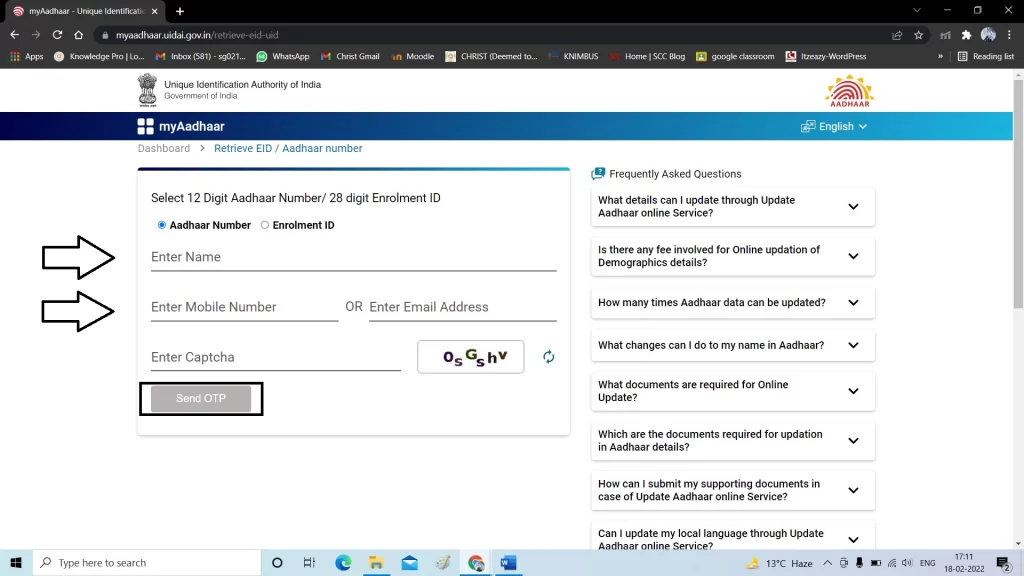Open the Chrome extensions puzzle icon
The height and width of the screenshot is (576, 1024).
(966, 35)
